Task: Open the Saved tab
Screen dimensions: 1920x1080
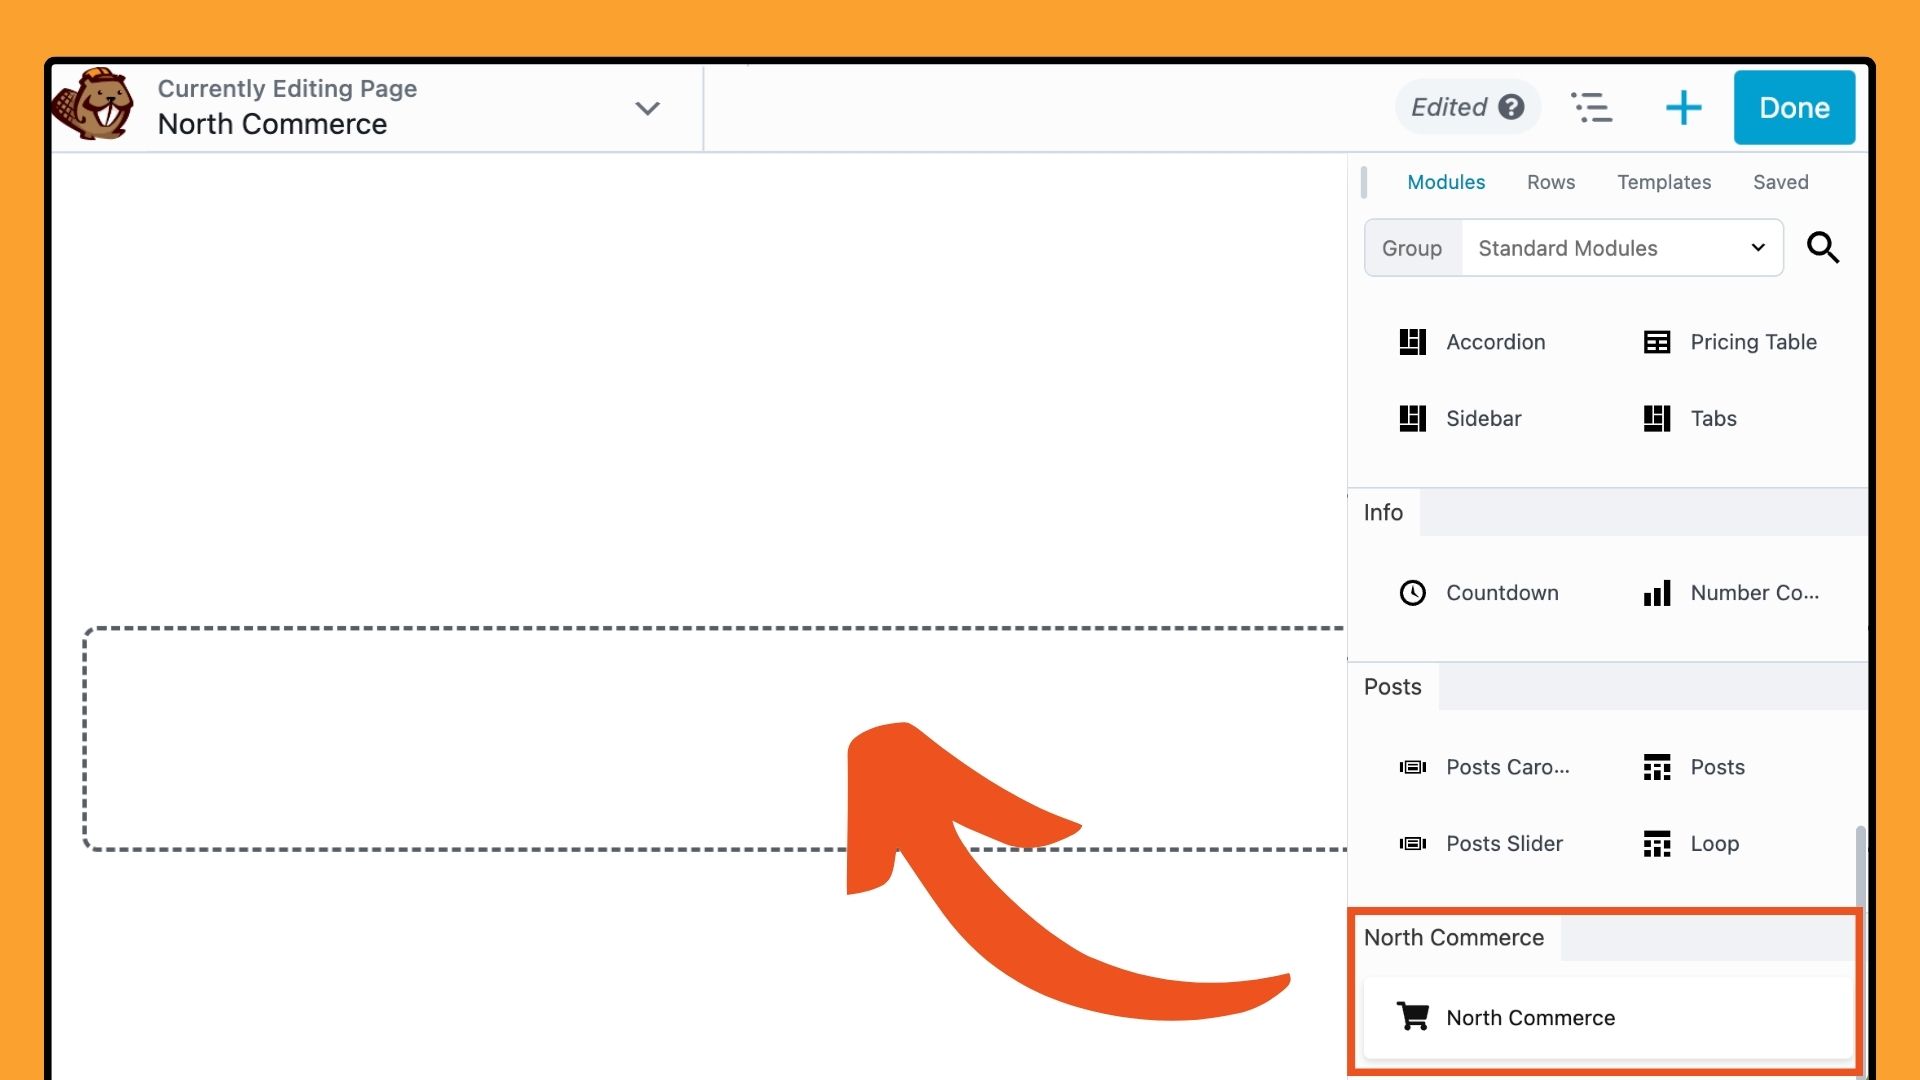Action: click(x=1780, y=182)
